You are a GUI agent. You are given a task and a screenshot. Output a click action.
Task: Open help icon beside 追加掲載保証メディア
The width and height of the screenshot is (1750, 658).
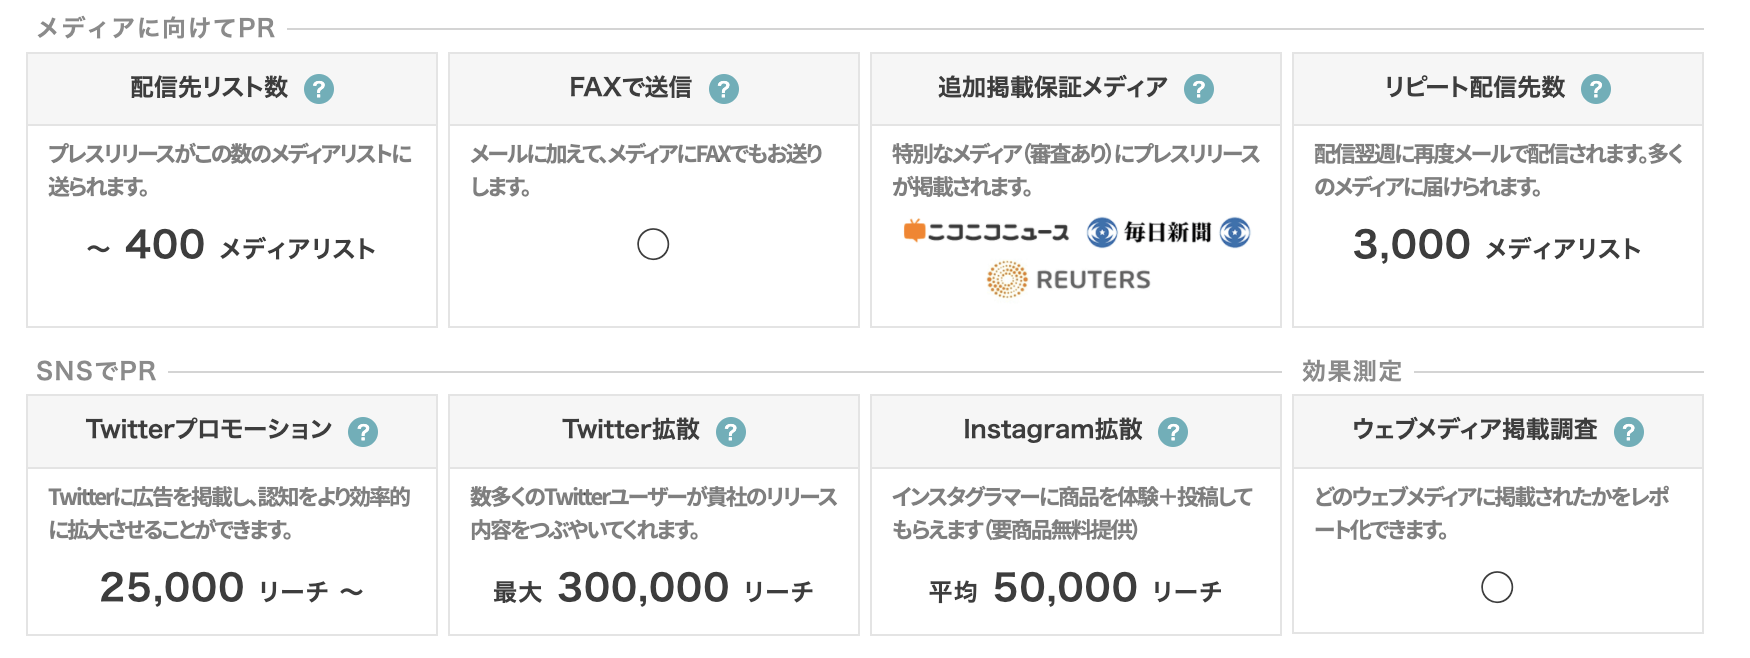coord(1199,89)
